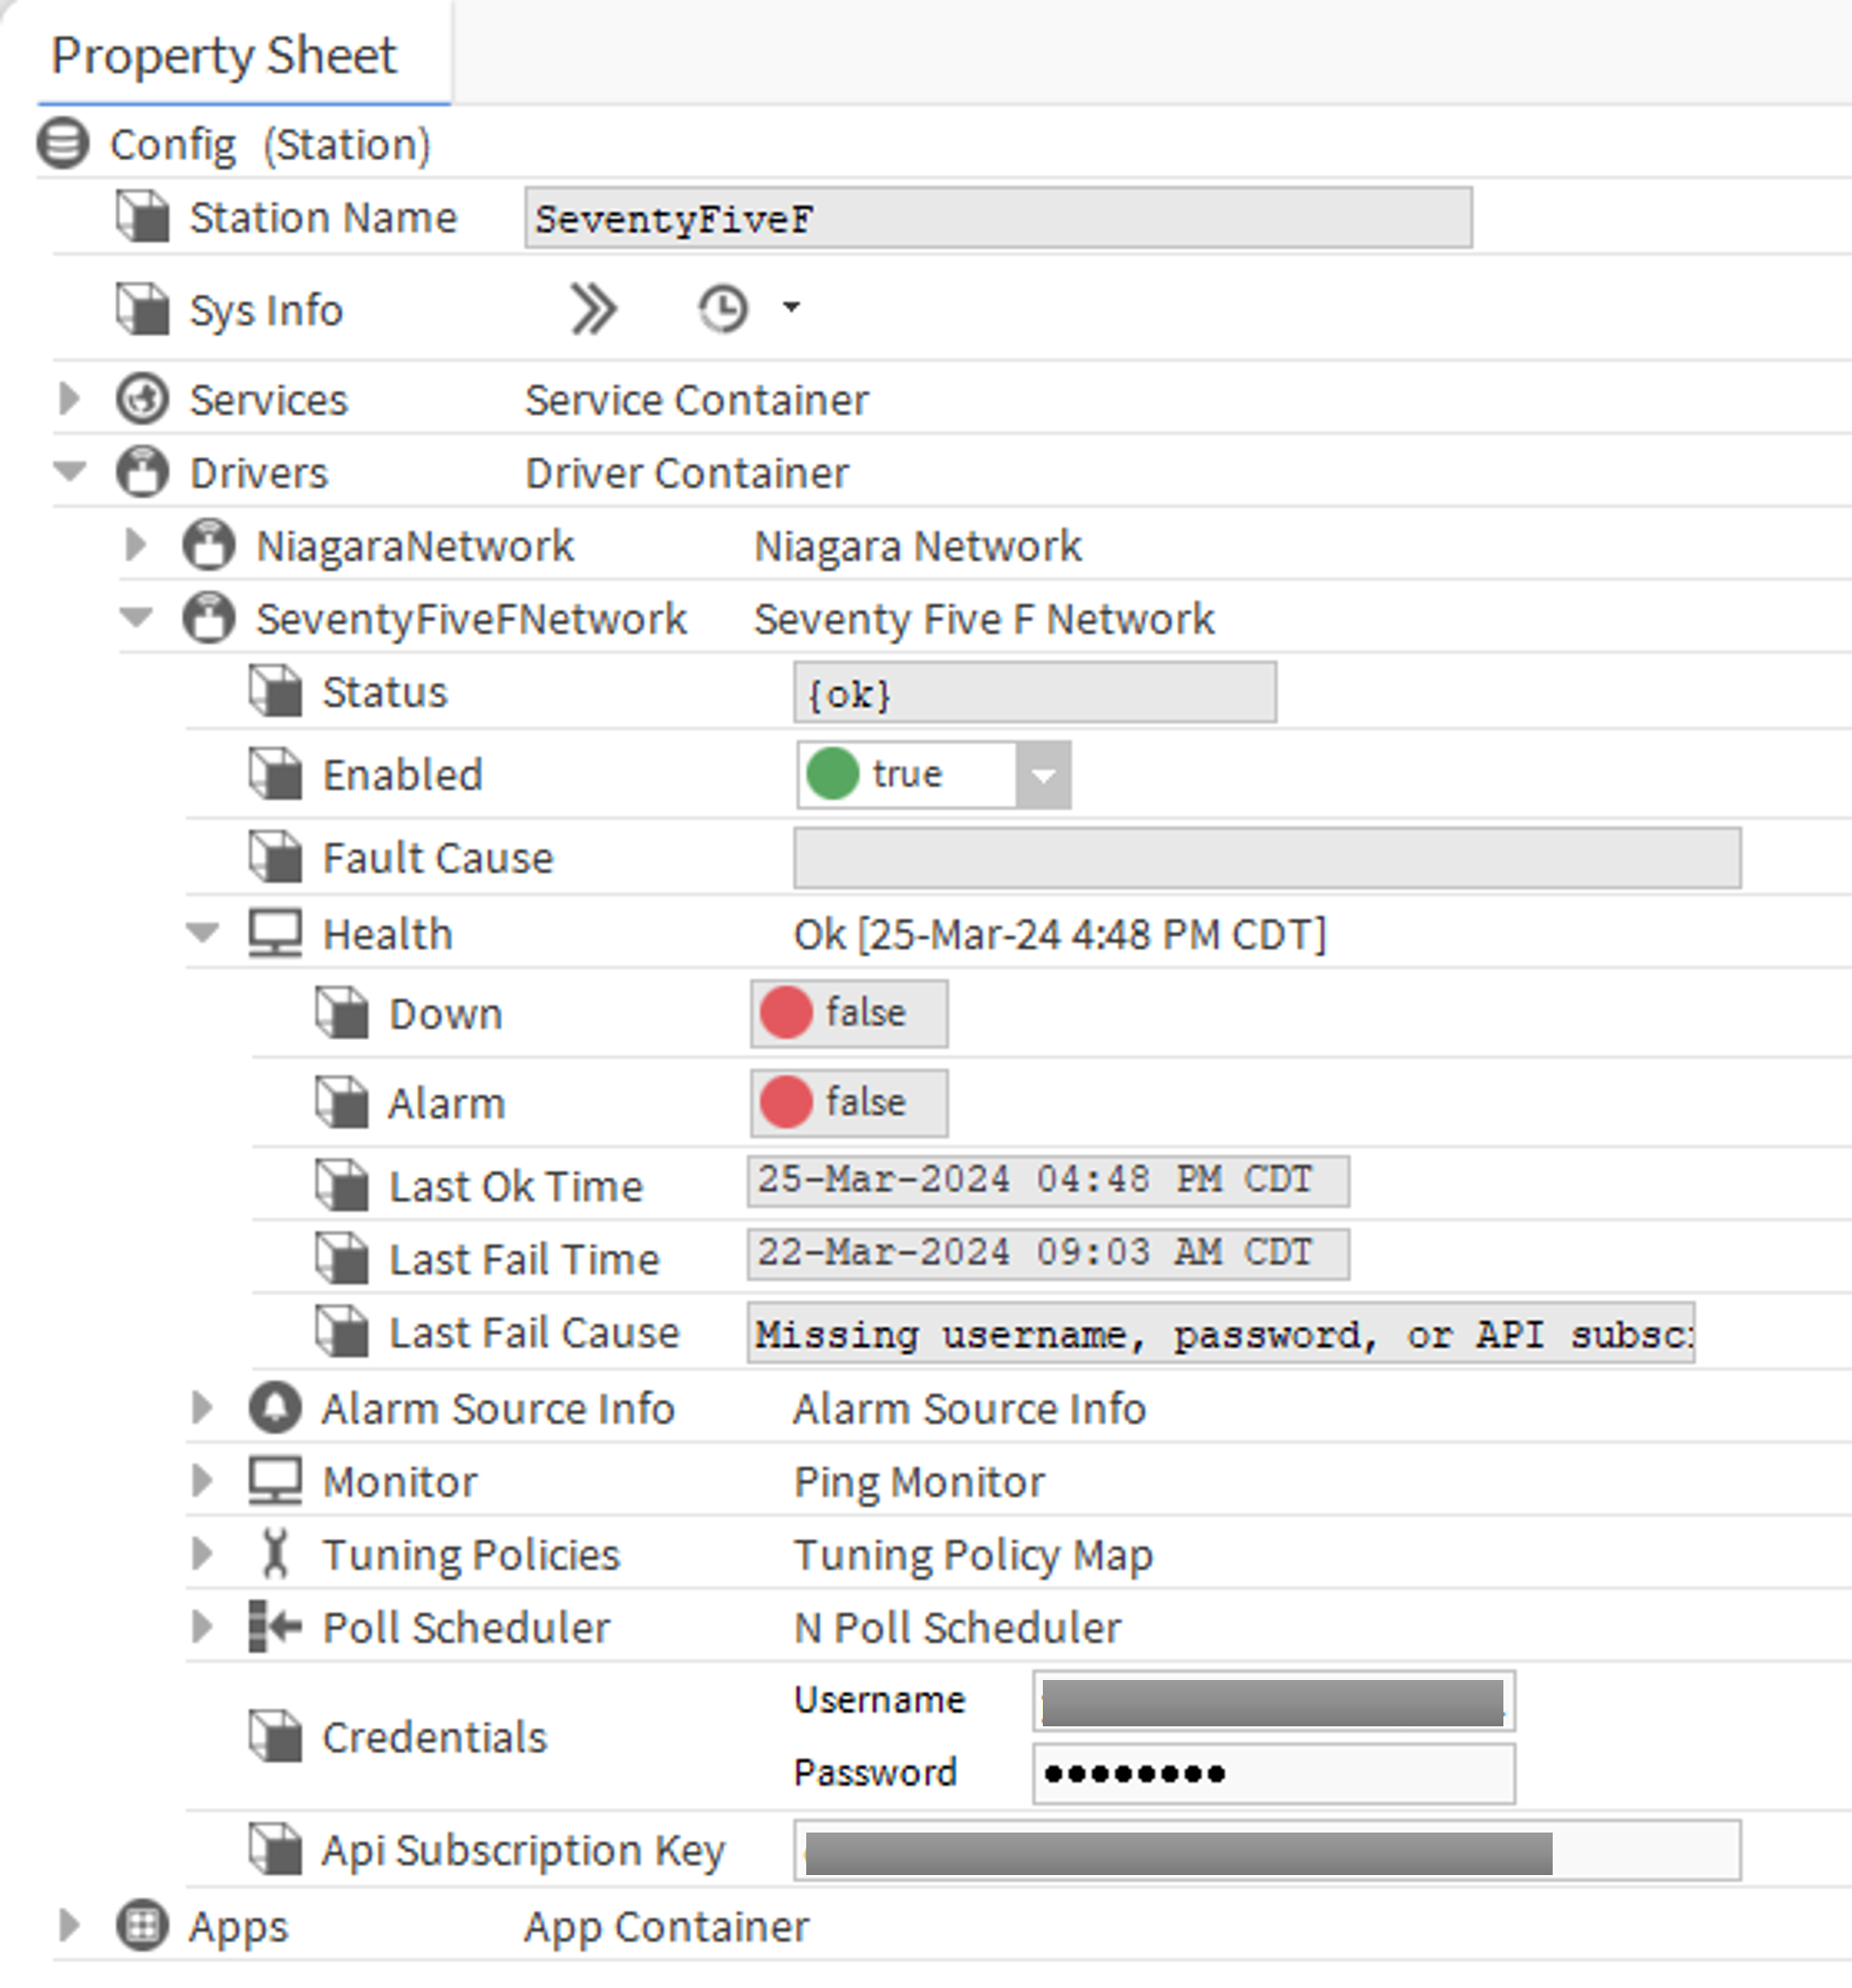Select the 'Niagara Network' type text
The image size is (1852, 1988).
918,546
